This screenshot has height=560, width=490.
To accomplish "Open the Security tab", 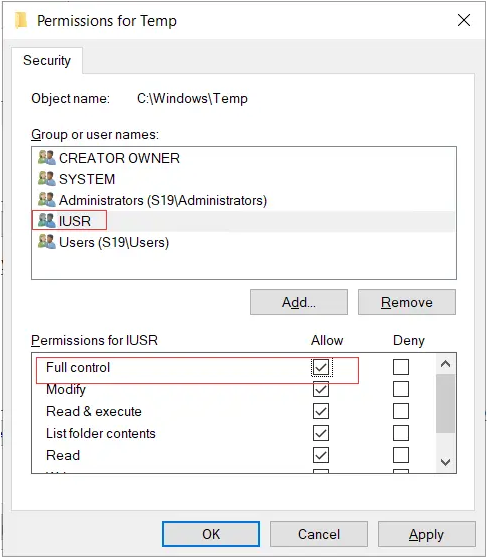I will click(x=47, y=60).
